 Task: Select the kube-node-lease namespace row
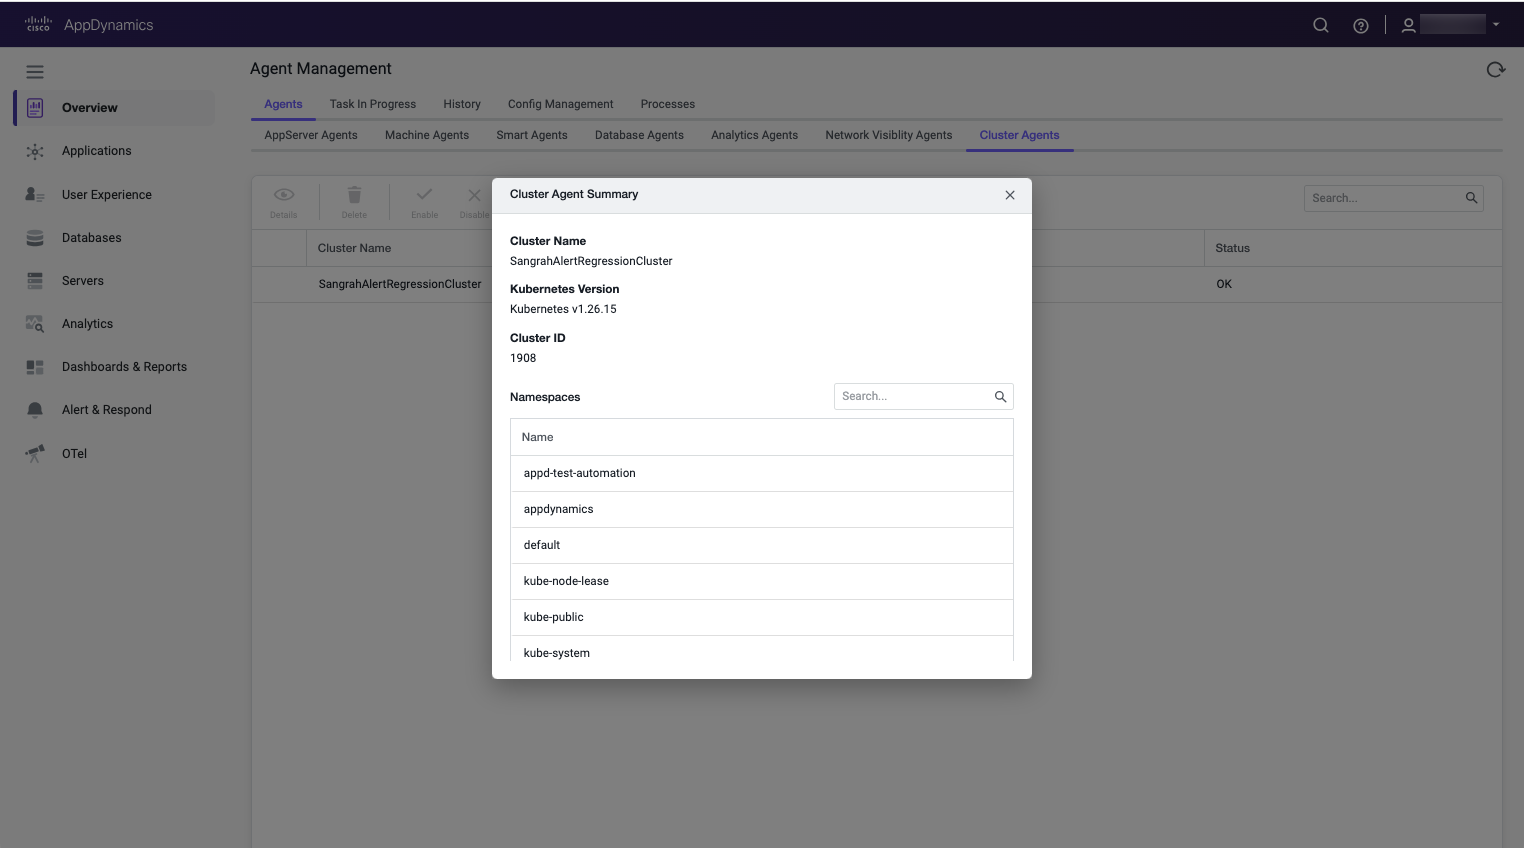coord(762,581)
